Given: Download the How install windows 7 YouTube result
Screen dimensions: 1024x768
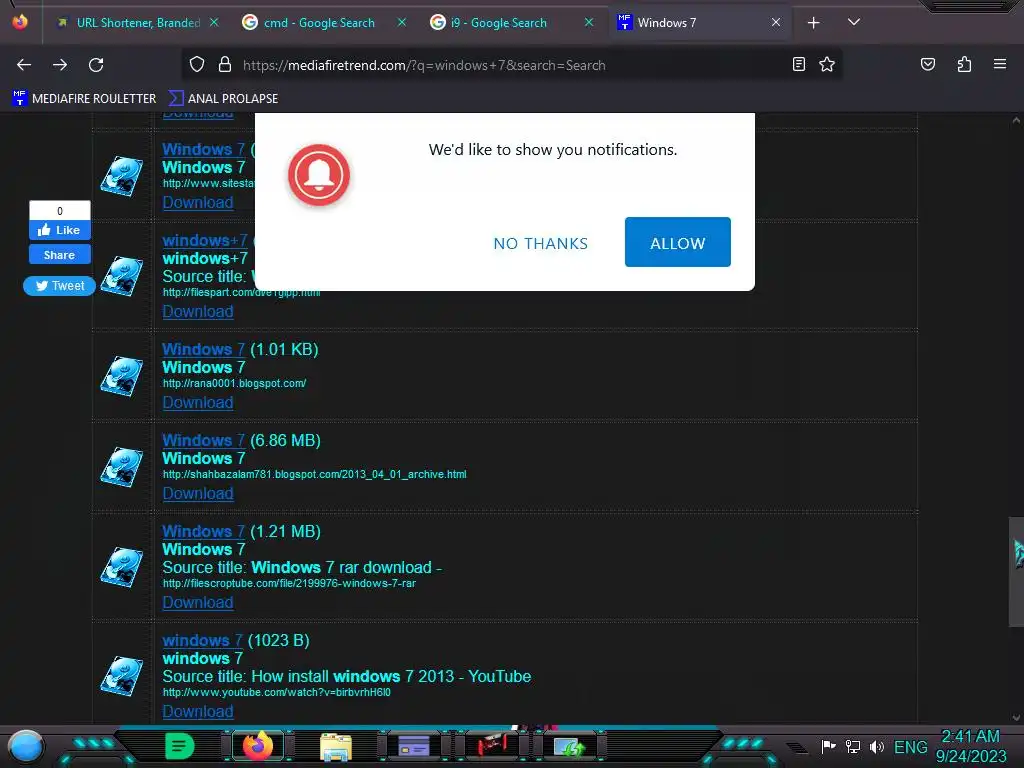Looking at the screenshot, I should (198, 711).
